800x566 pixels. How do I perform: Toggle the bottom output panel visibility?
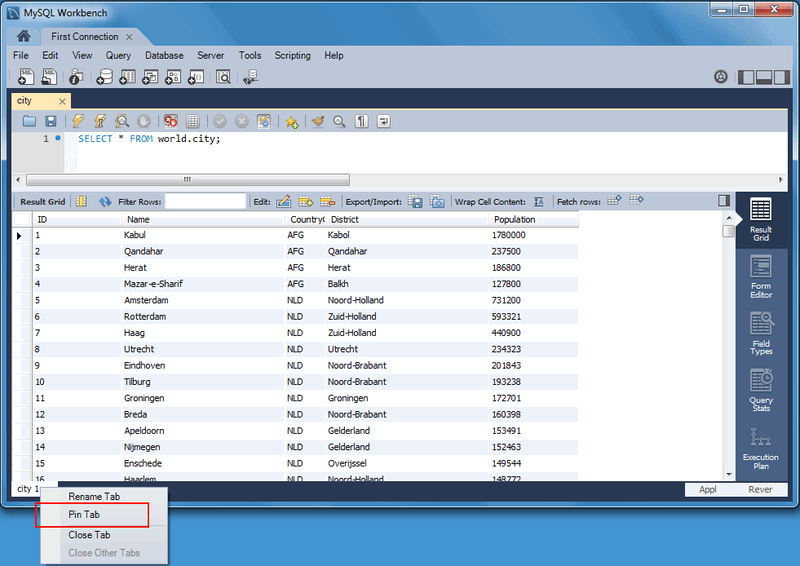(764, 77)
